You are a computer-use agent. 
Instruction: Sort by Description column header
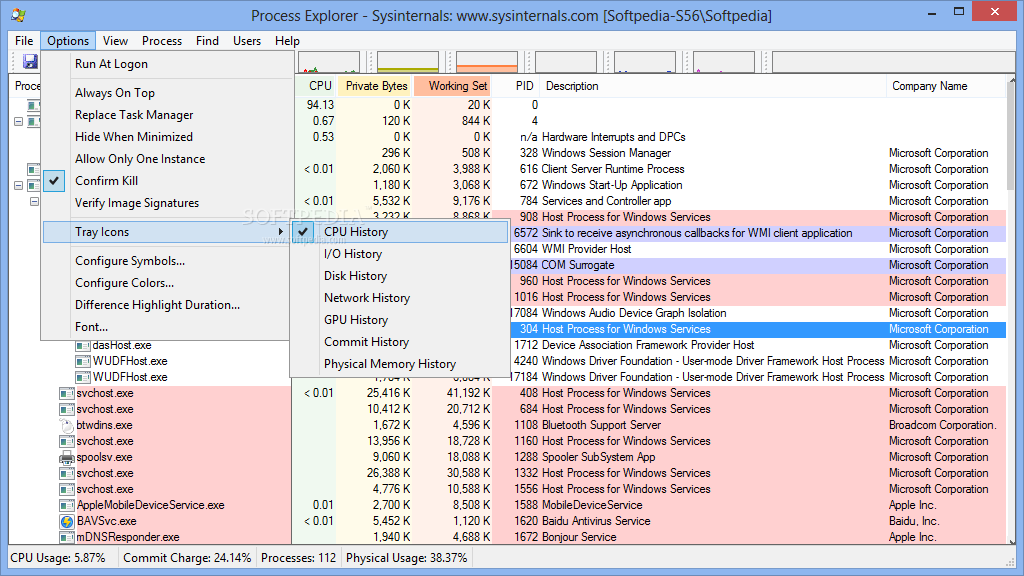click(x=713, y=86)
